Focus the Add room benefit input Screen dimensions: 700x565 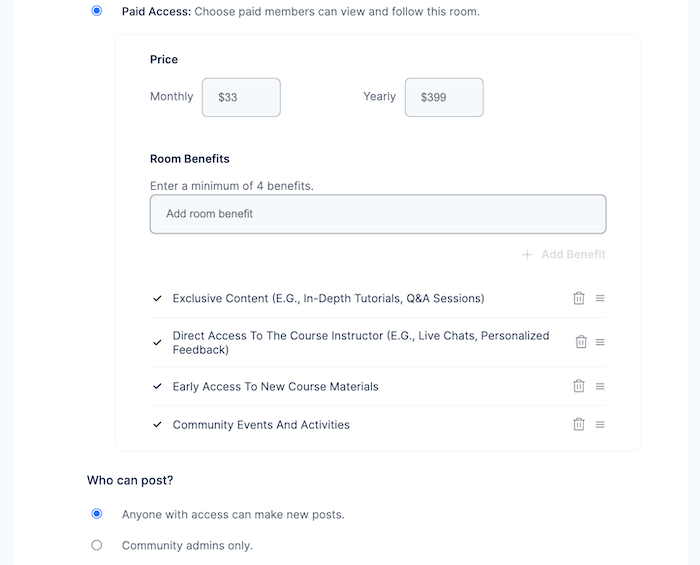378,214
